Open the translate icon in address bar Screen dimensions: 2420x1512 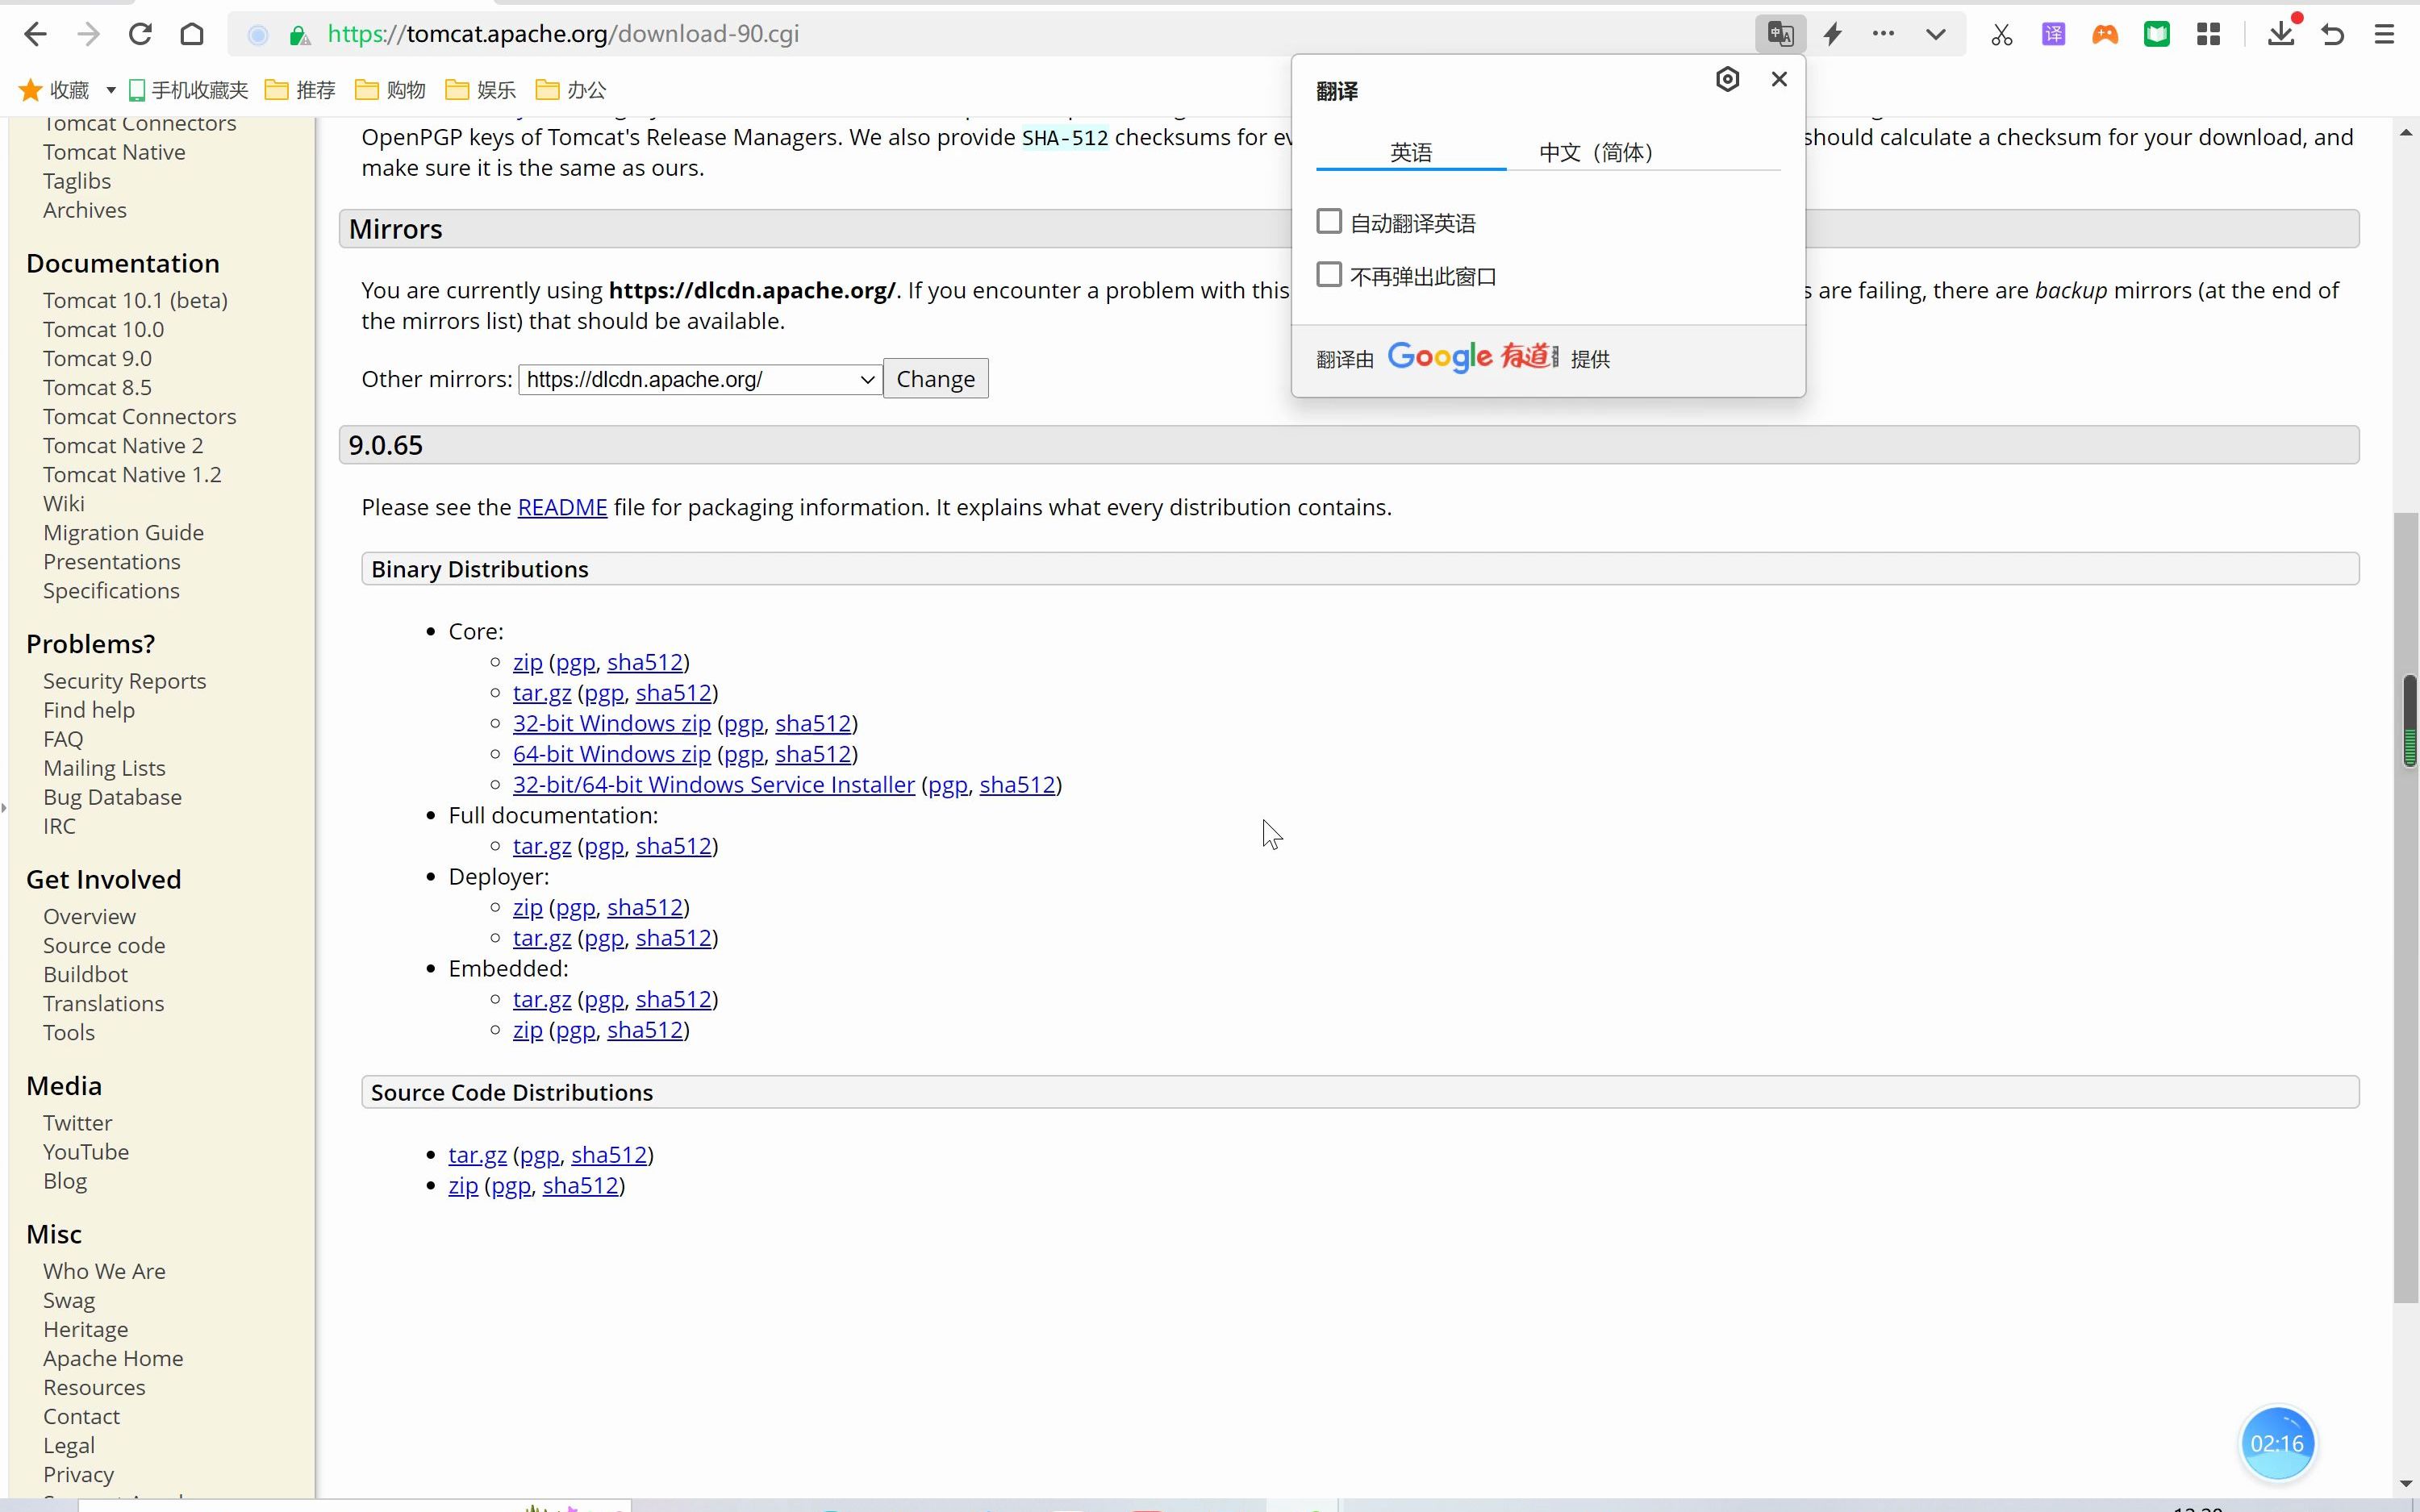tap(1780, 34)
